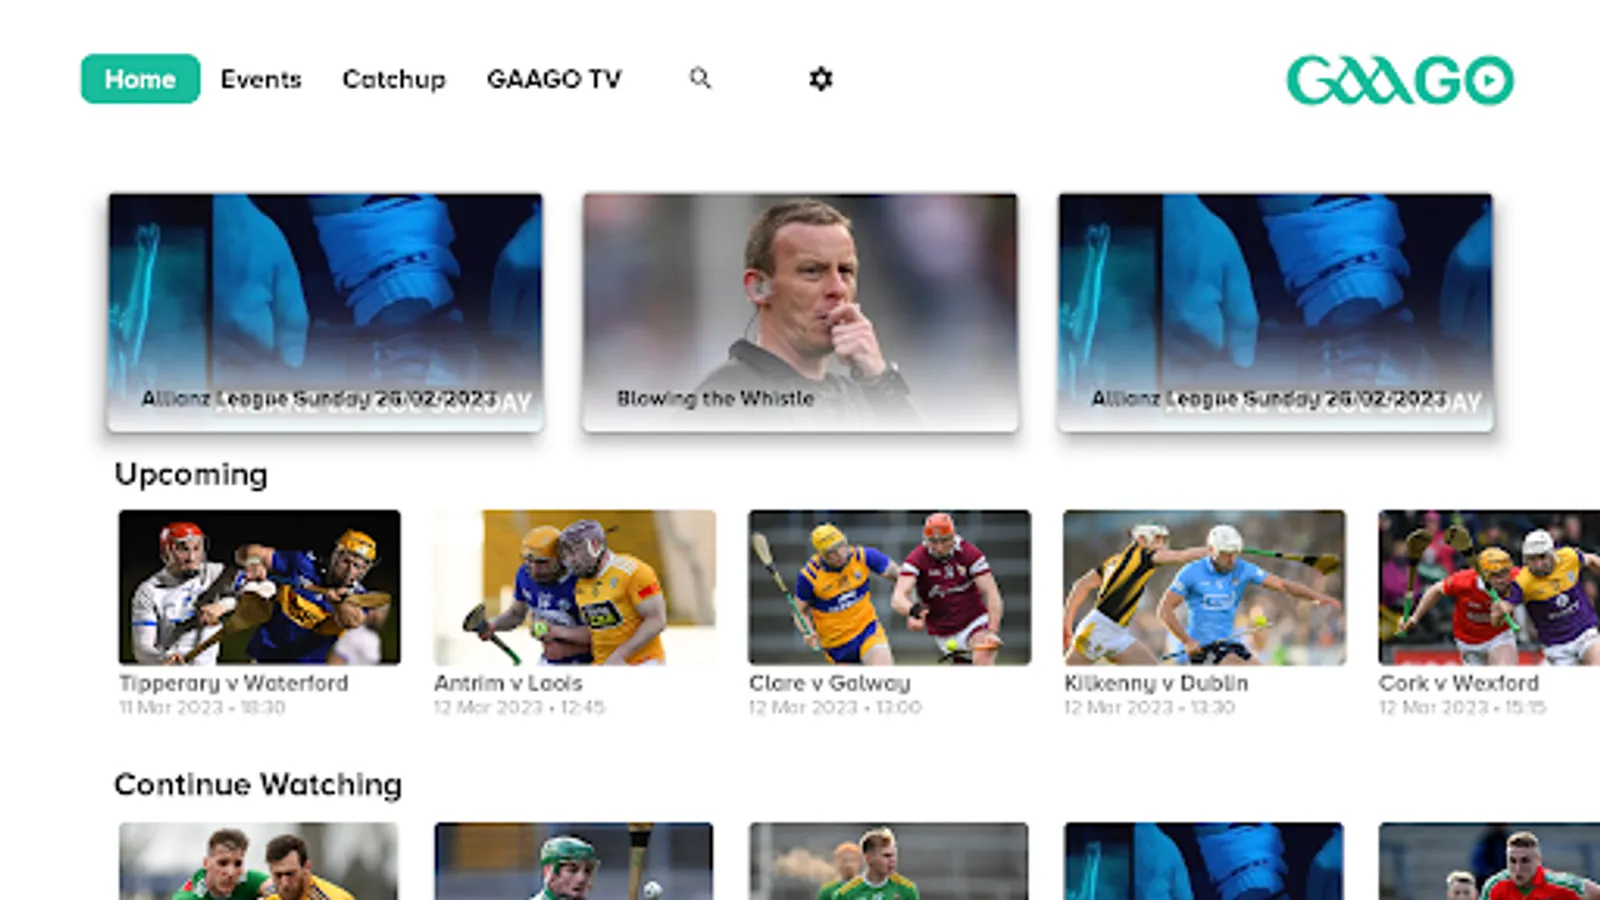Image resolution: width=1600 pixels, height=900 pixels.
Task: Open settings with the gear icon
Action: pyautogui.click(x=821, y=79)
